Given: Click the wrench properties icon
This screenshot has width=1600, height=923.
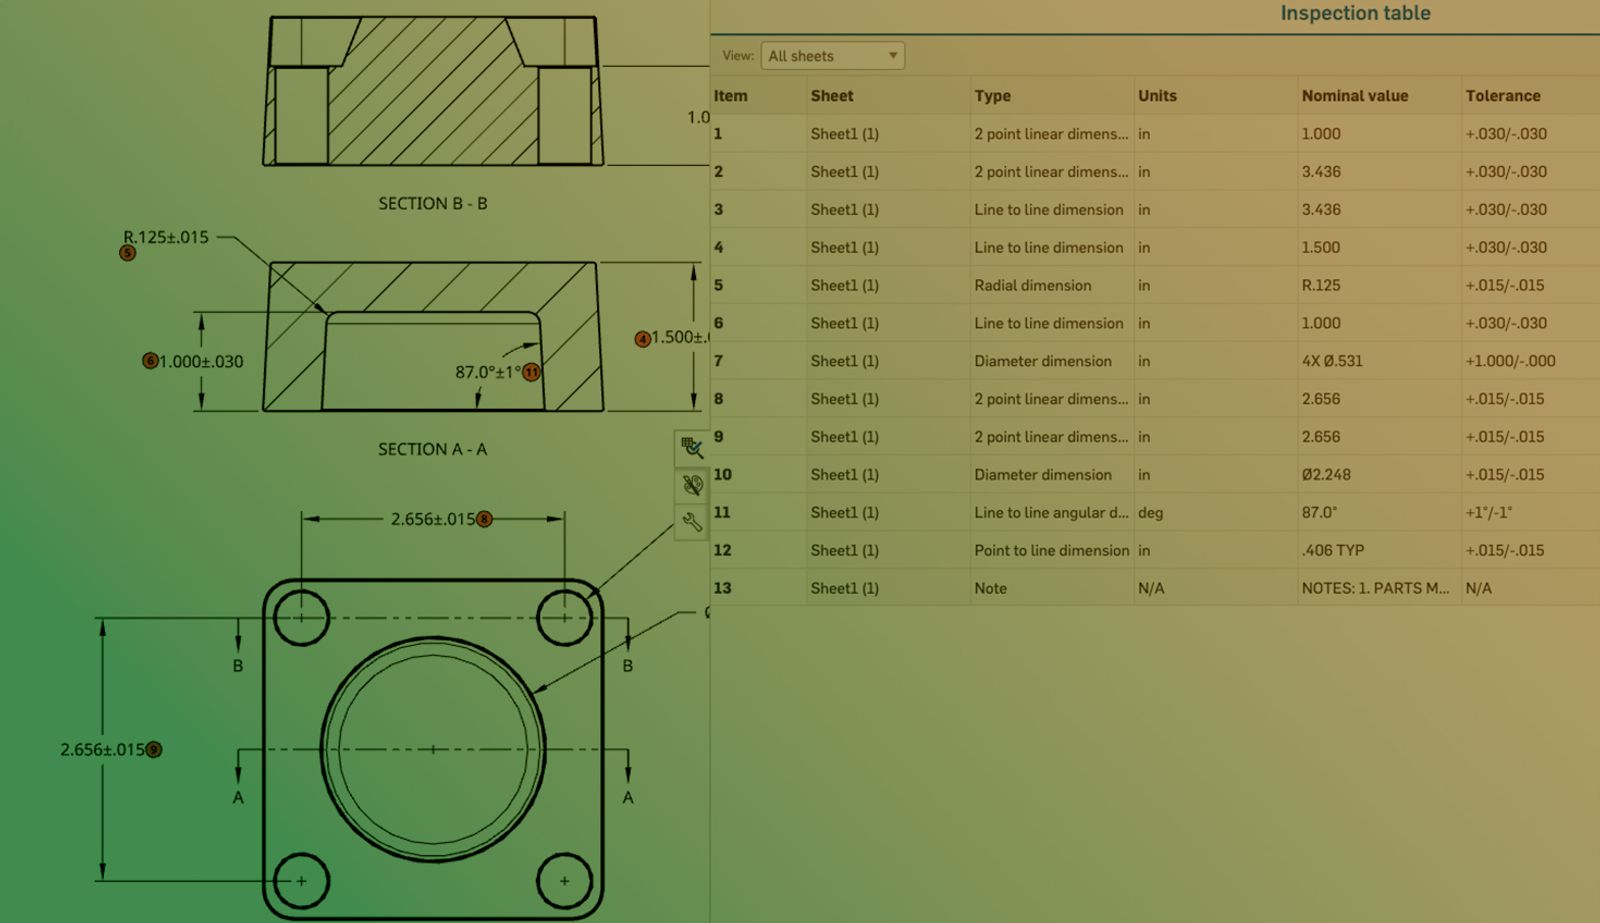Looking at the screenshot, I should click(x=691, y=521).
